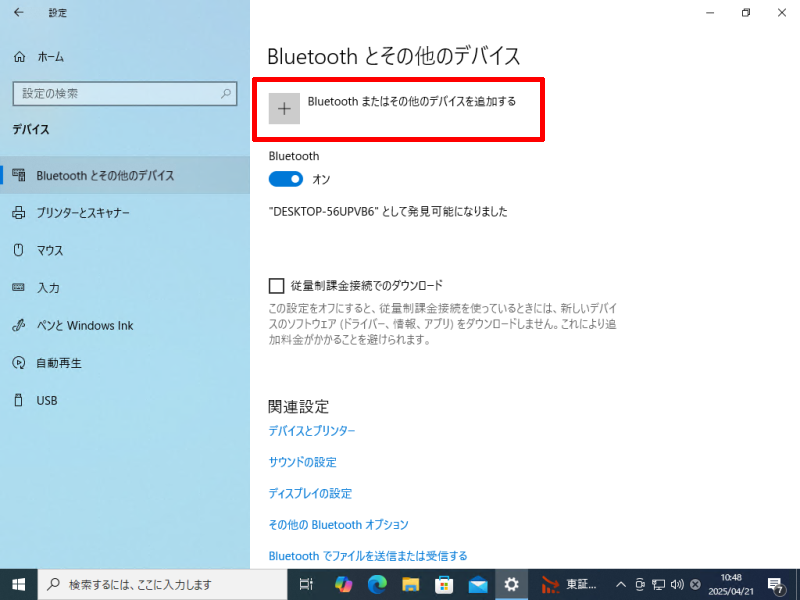Click the taskbar search box
The height and width of the screenshot is (600, 800).
[x=162, y=585]
